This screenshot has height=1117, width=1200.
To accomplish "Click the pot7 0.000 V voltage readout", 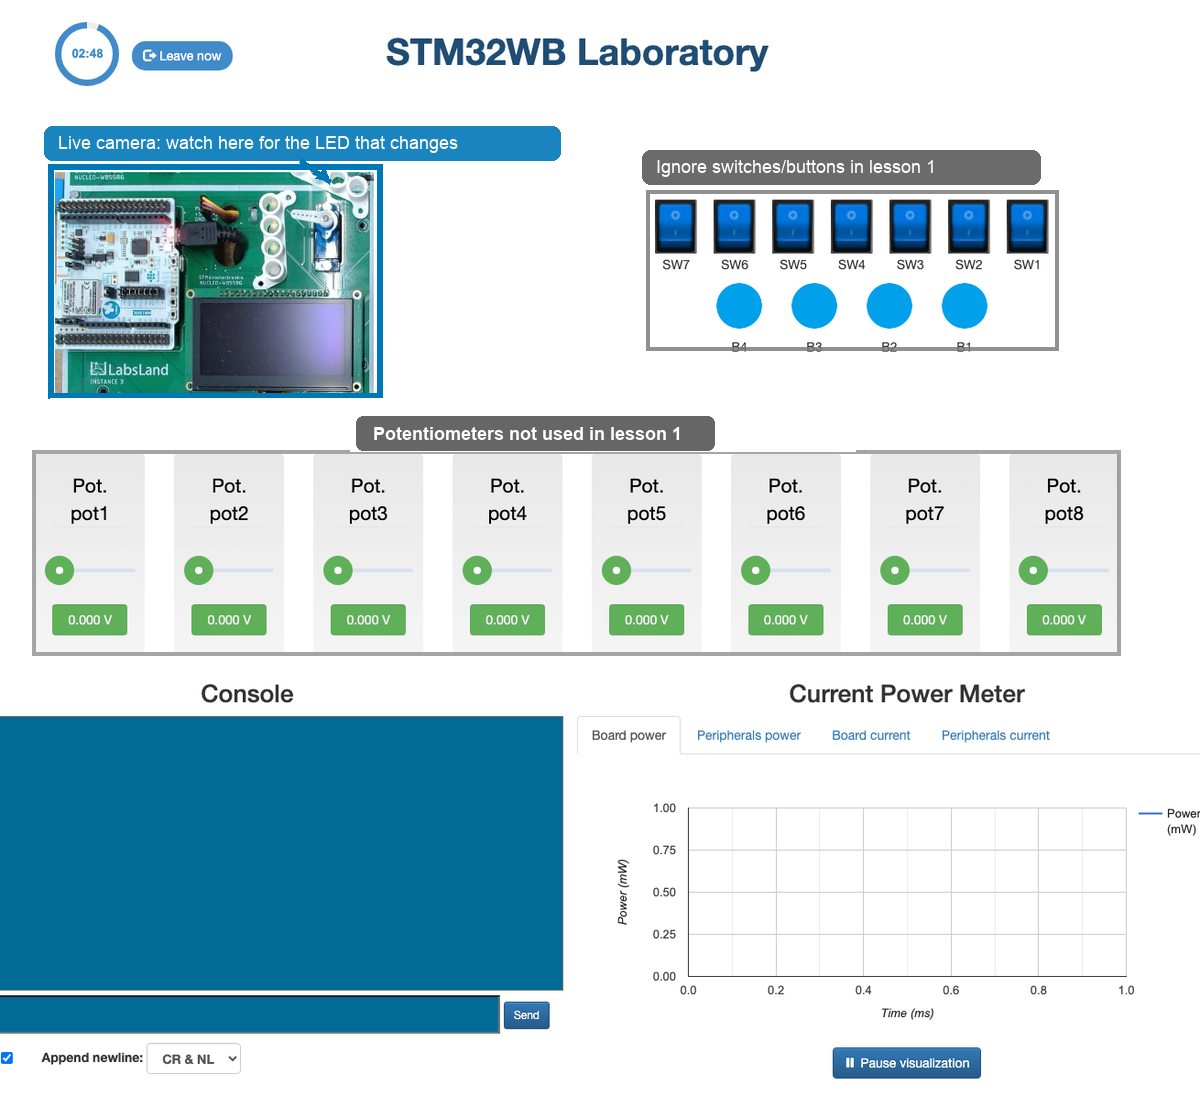I will coord(924,620).
